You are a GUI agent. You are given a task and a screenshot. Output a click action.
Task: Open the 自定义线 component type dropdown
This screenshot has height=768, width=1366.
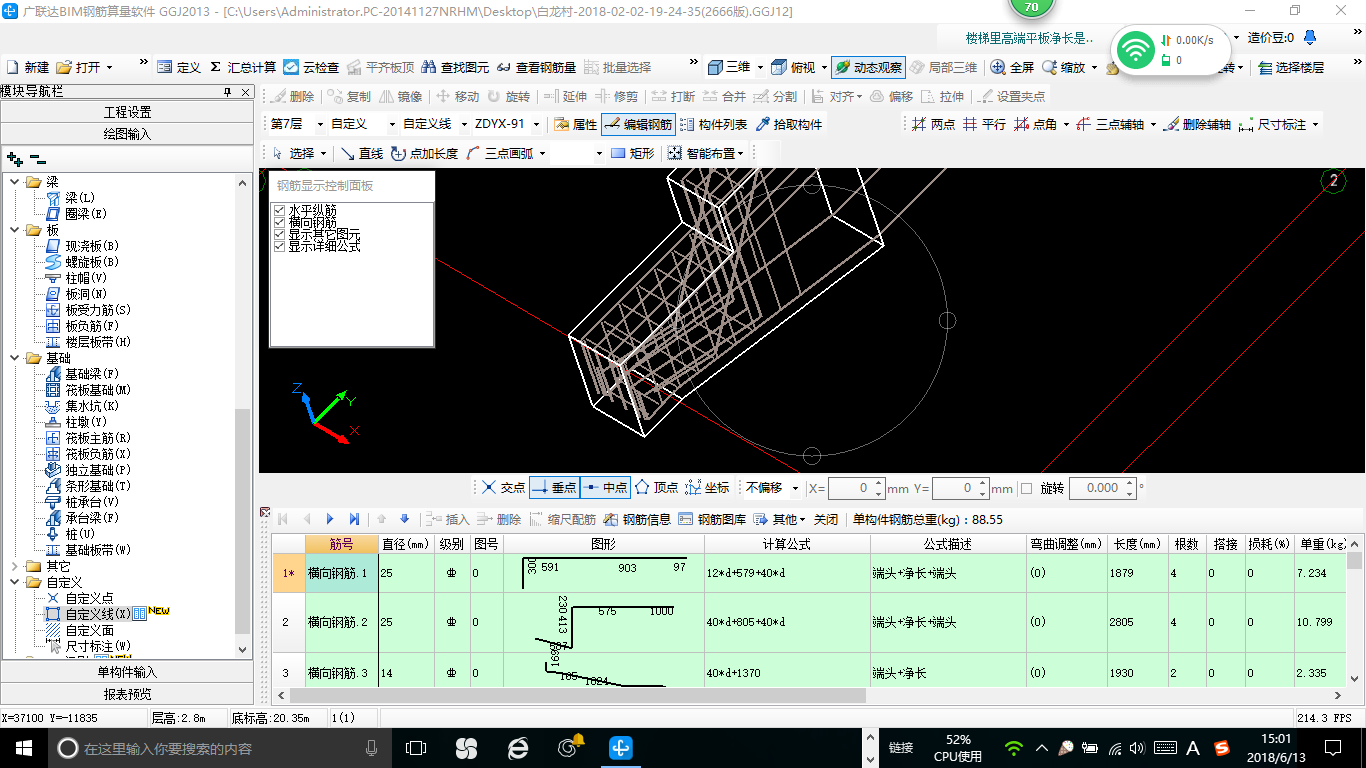point(464,125)
